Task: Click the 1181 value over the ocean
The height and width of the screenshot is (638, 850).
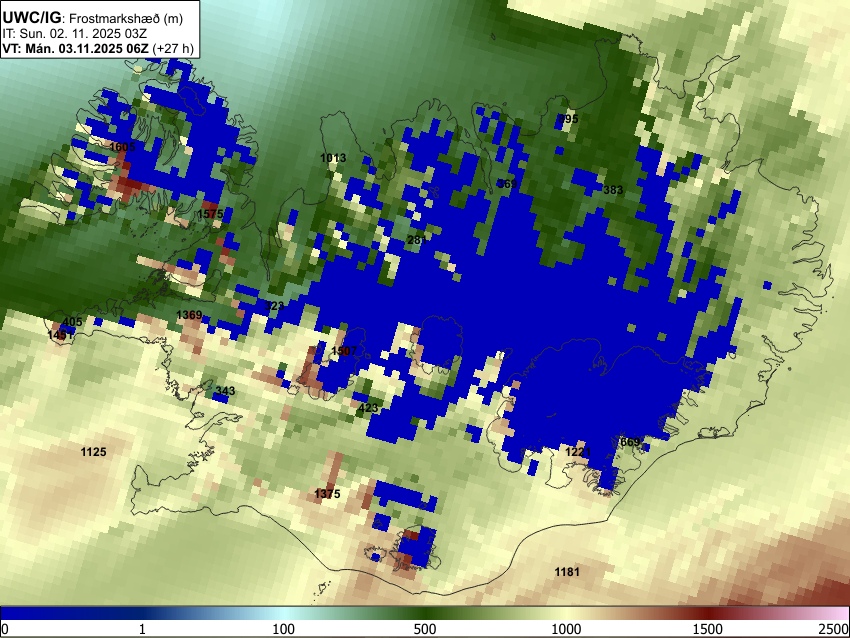Action: [x=567, y=571]
